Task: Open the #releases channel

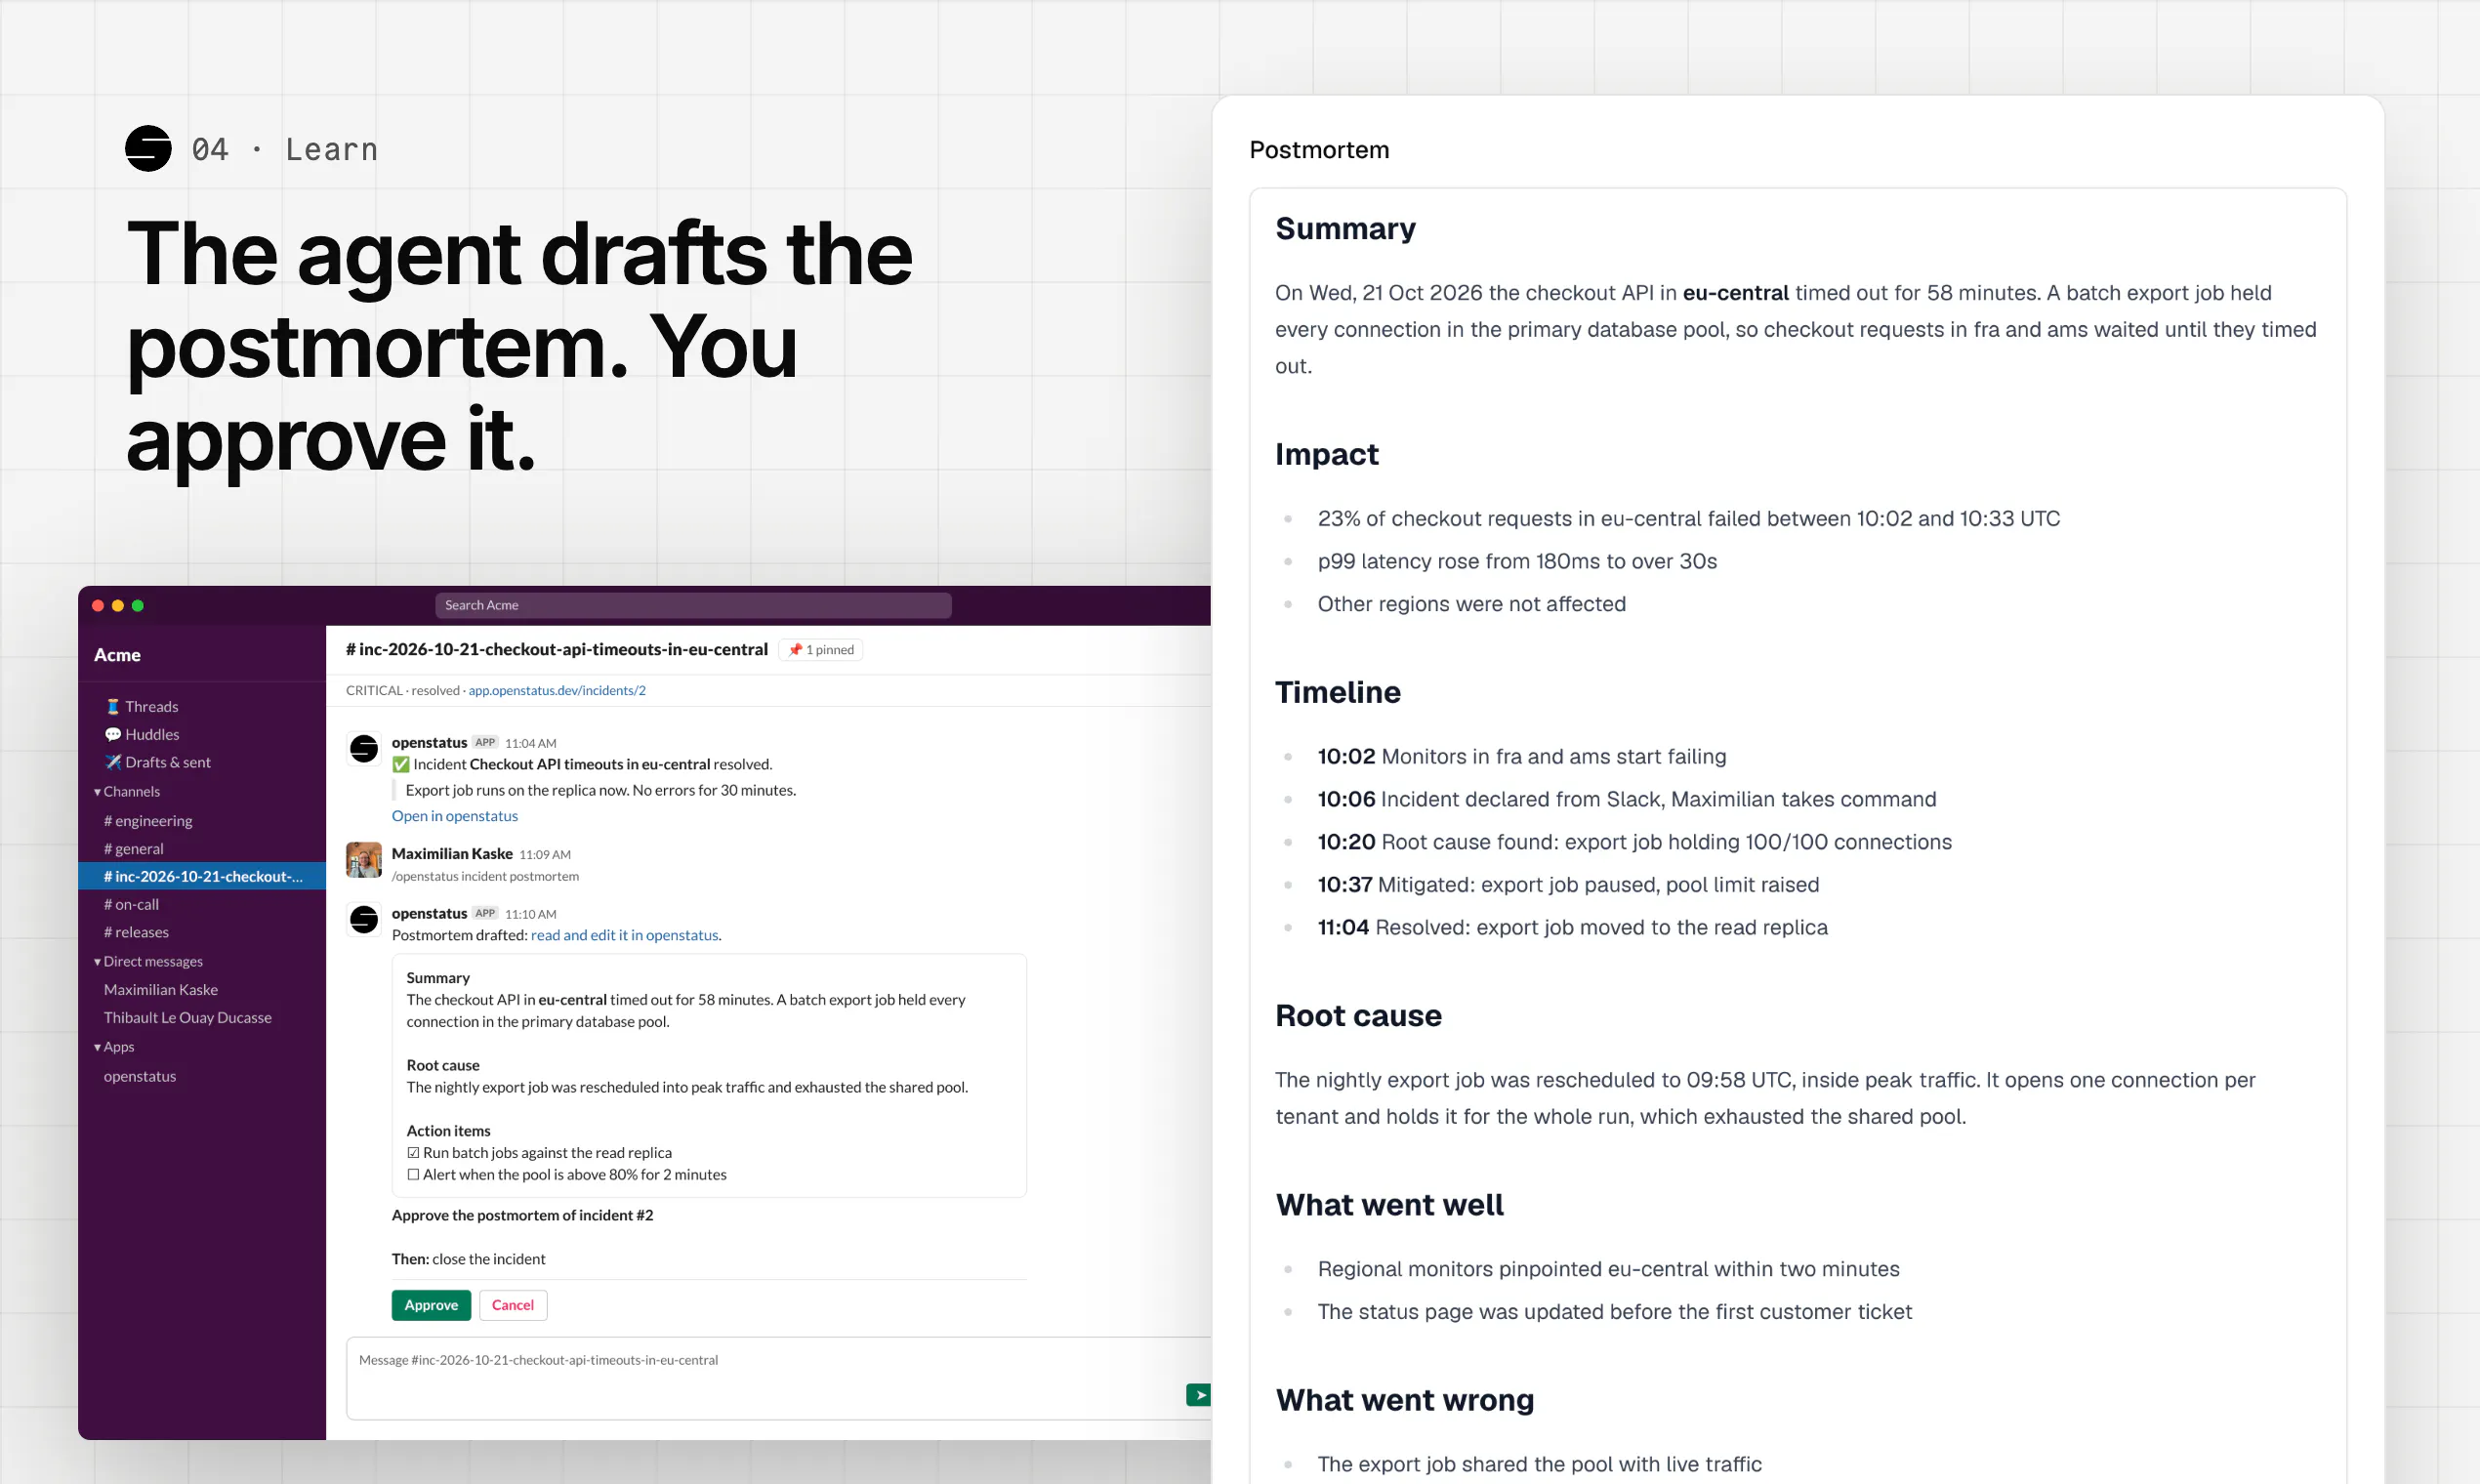Action: point(136,933)
